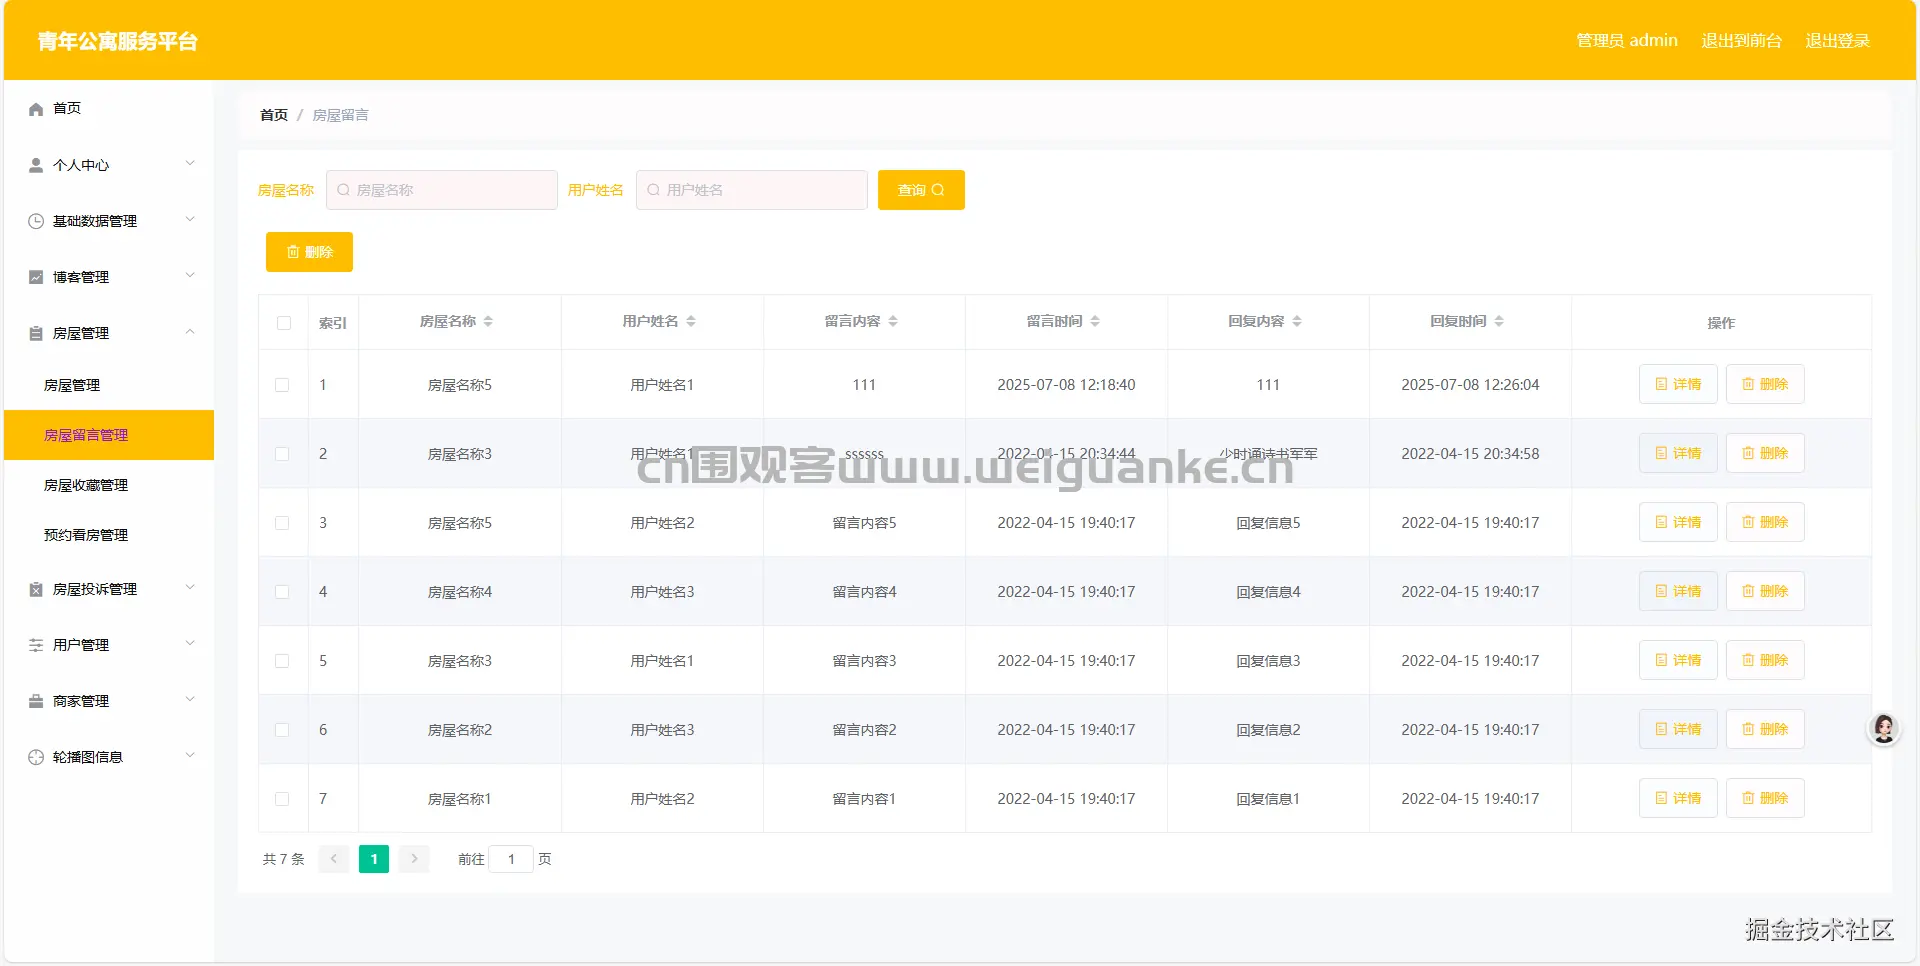1920x966 pixels.
Task: Open 详情 for row 6
Action: [1678, 729]
